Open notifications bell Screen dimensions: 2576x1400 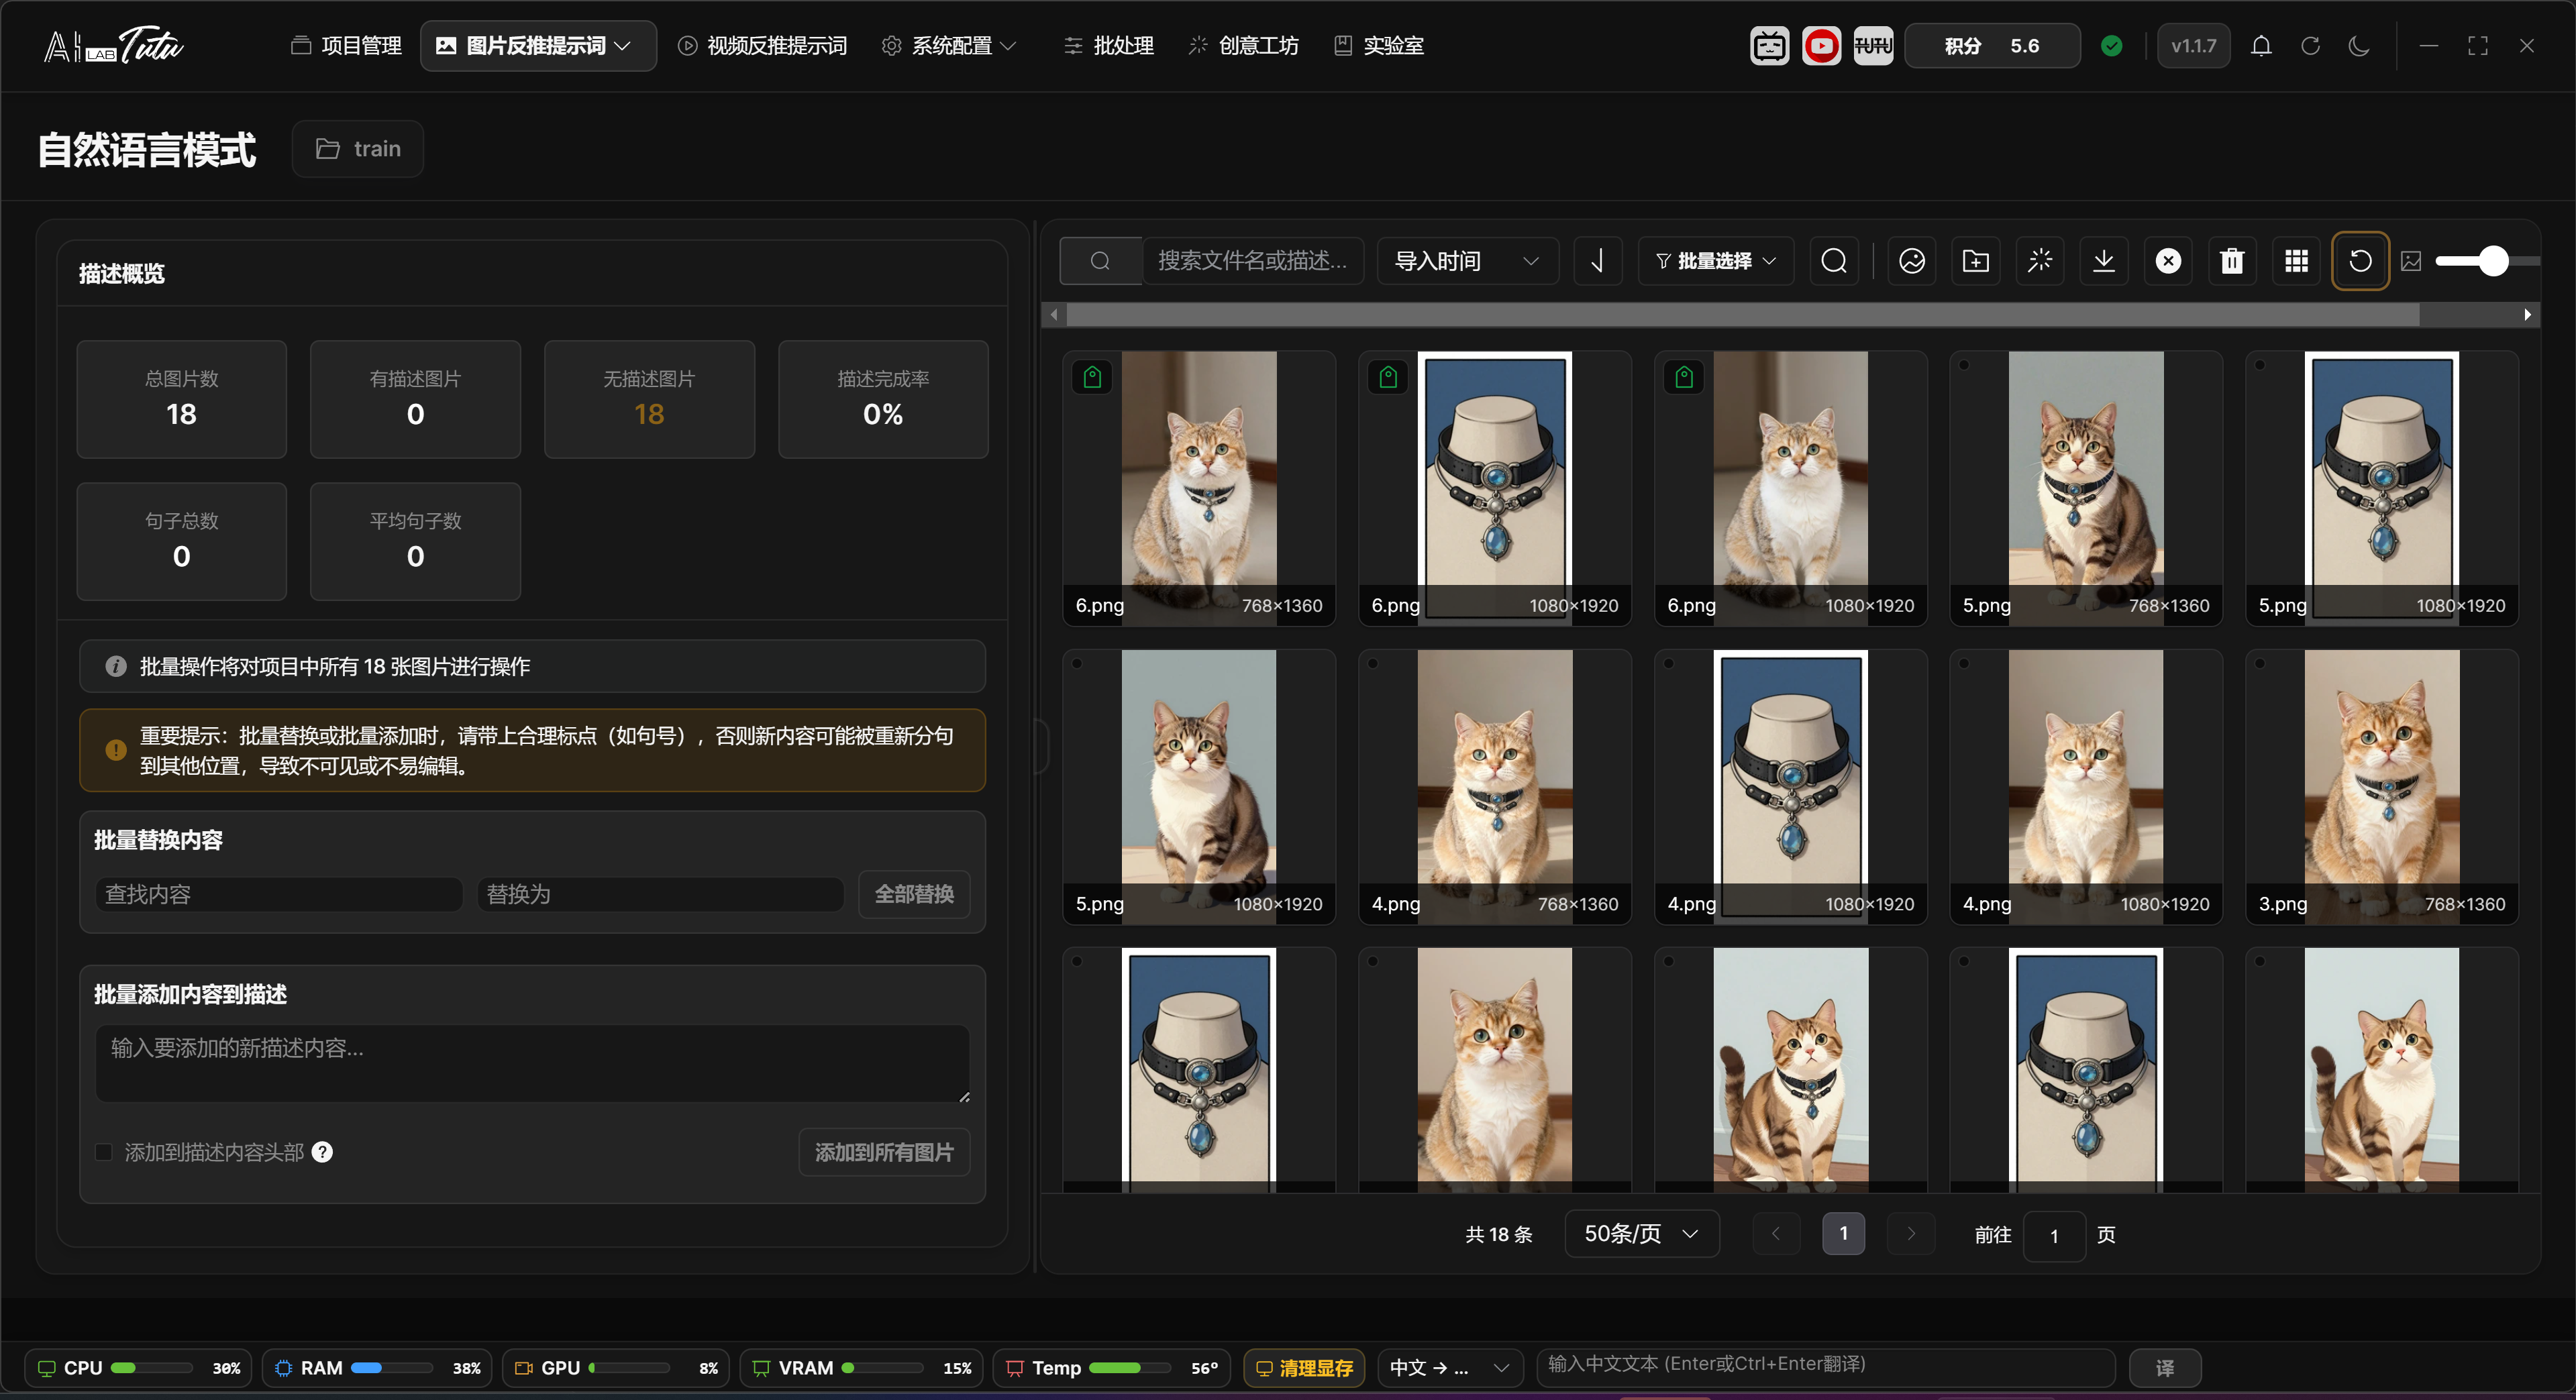coord(2261,46)
